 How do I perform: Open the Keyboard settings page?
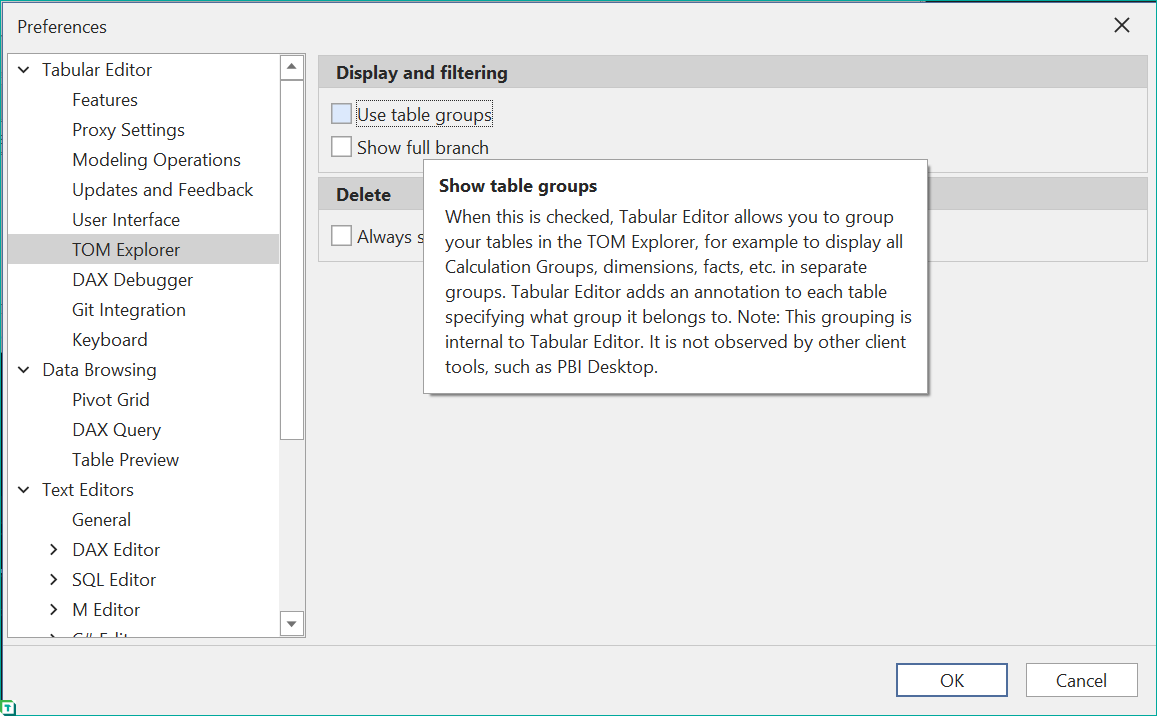point(109,339)
